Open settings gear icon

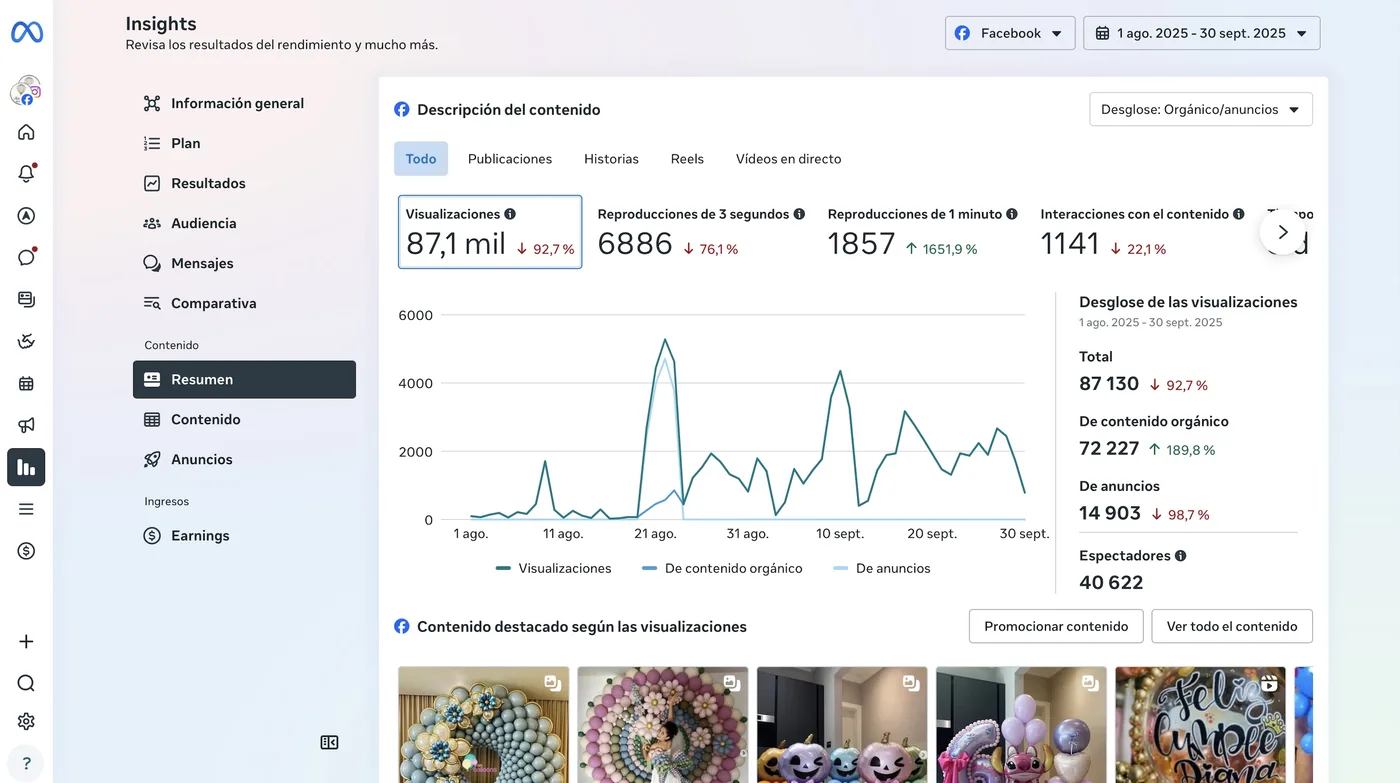click(x=26, y=721)
